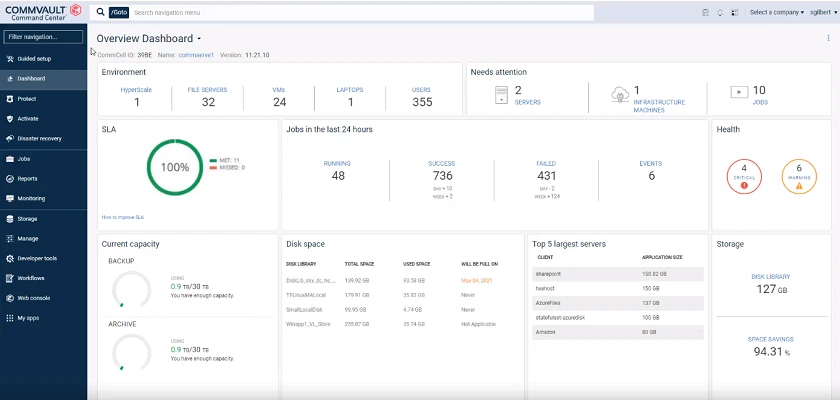This screenshot has width=840, height=400.
Task: Click the search magnifier icon
Action: [x=100, y=12]
